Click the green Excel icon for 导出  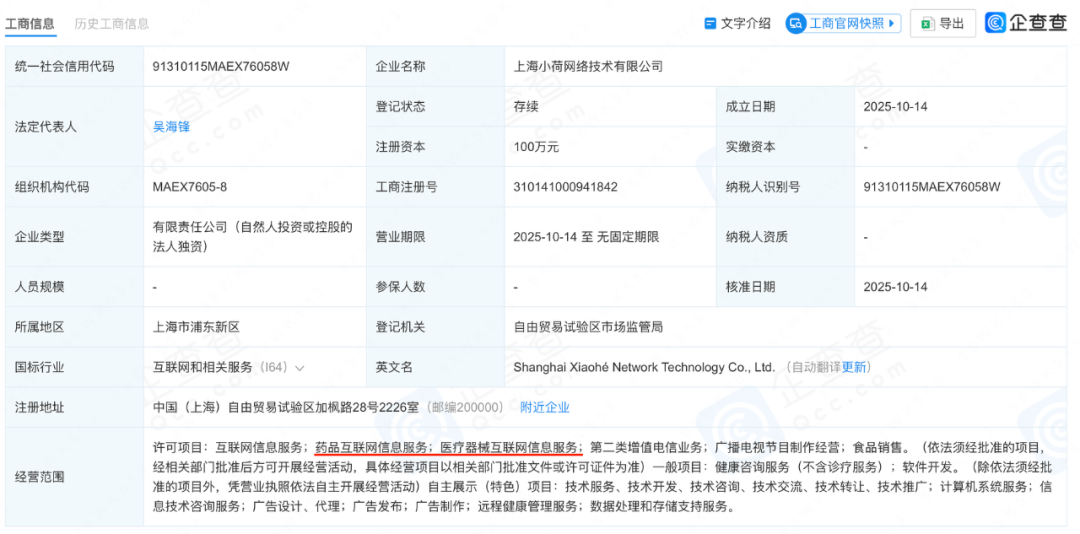[x=927, y=23]
